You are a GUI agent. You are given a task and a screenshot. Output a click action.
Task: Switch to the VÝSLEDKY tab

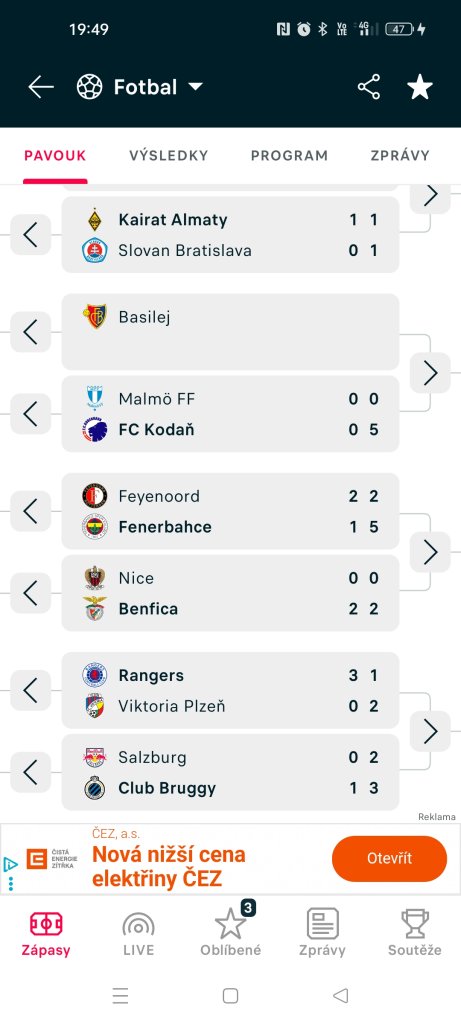coord(168,155)
